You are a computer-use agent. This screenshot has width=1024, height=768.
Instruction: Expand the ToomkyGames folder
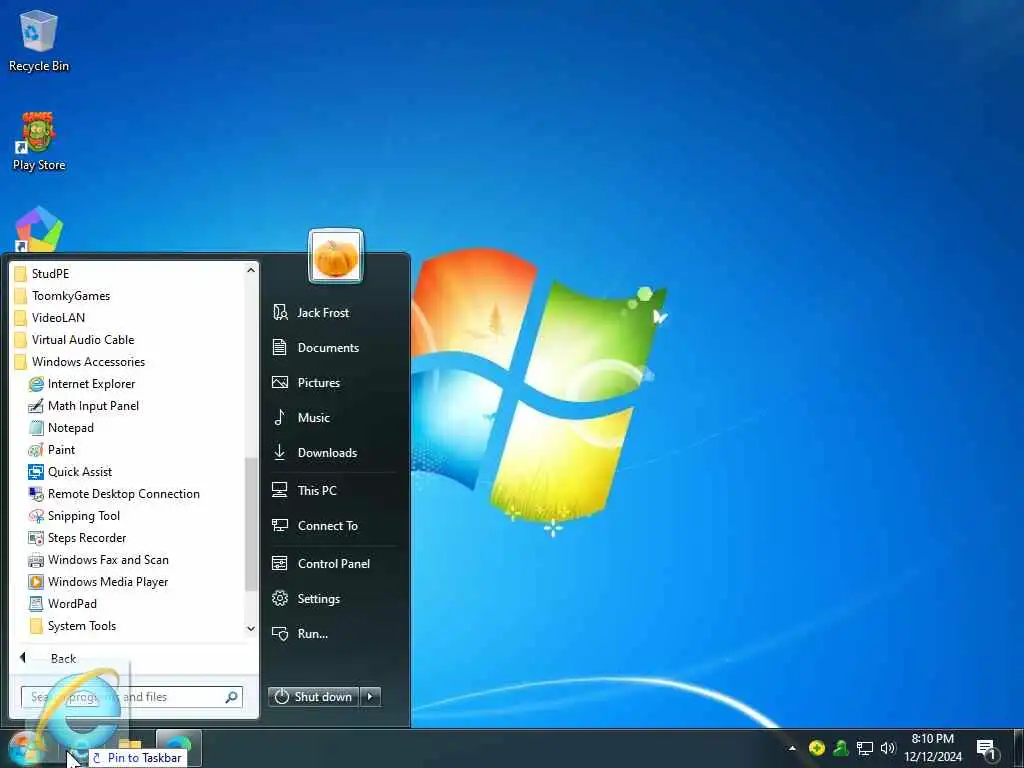62,296
